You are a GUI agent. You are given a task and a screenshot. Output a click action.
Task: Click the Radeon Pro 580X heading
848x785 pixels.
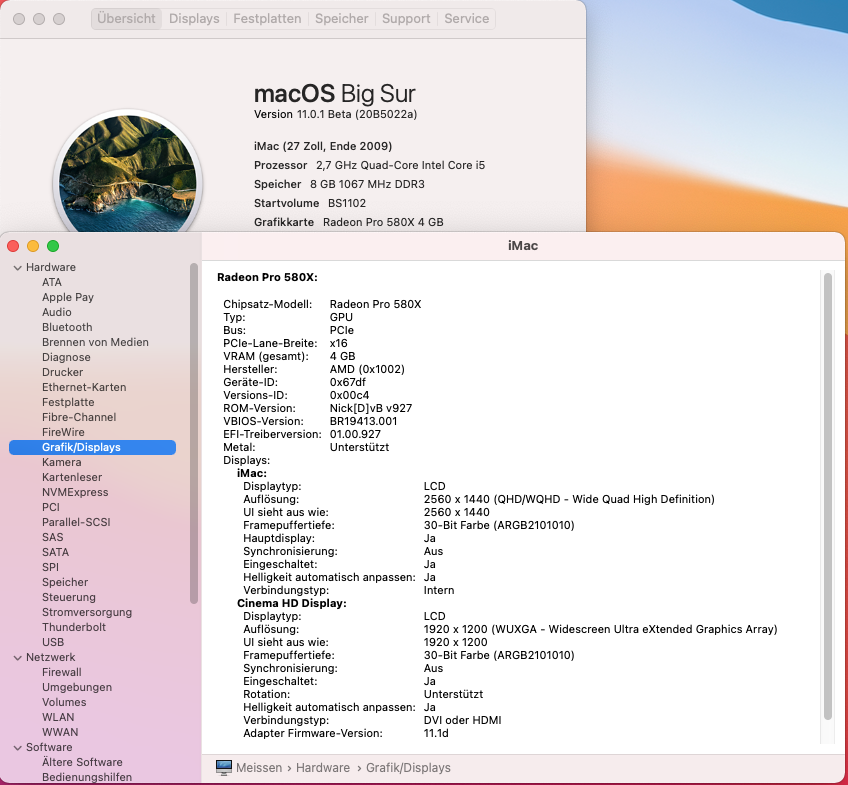(267, 277)
